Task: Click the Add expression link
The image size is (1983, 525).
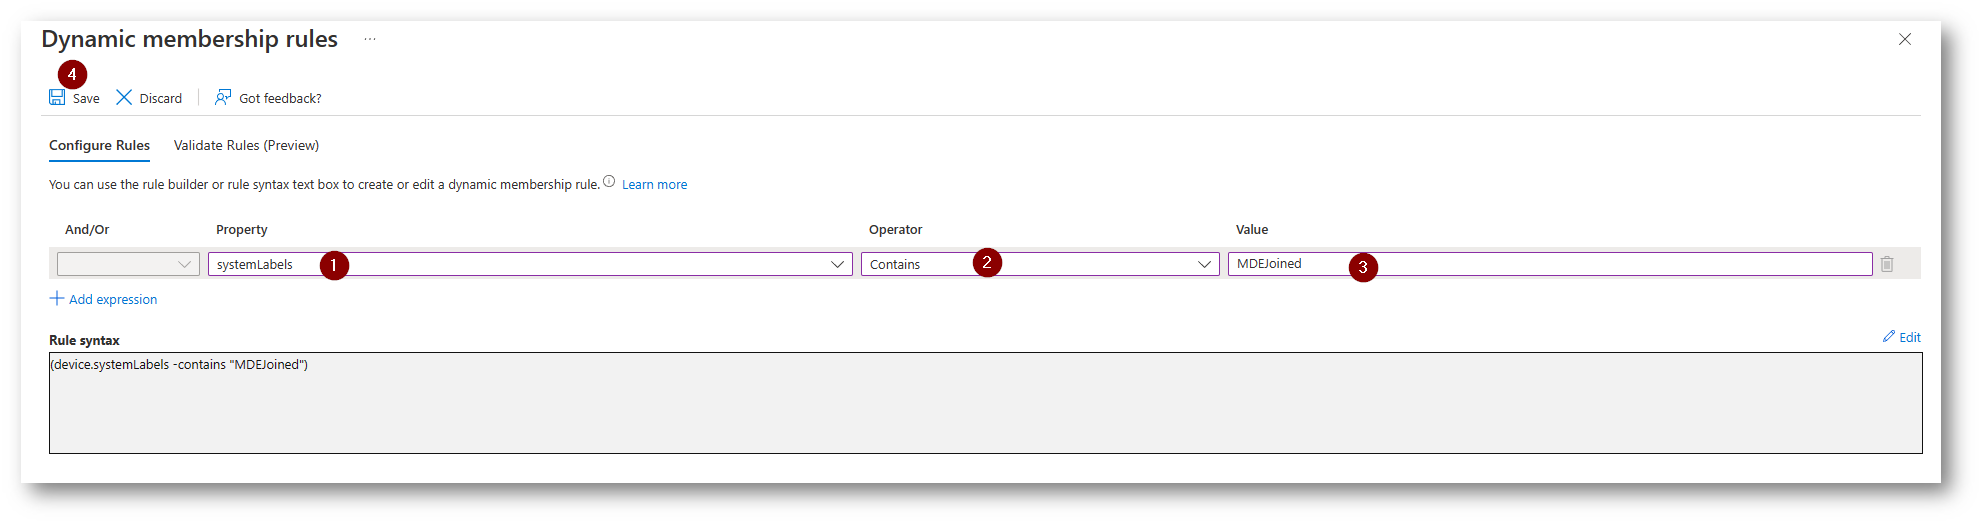Action: pyautogui.click(x=113, y=299)
